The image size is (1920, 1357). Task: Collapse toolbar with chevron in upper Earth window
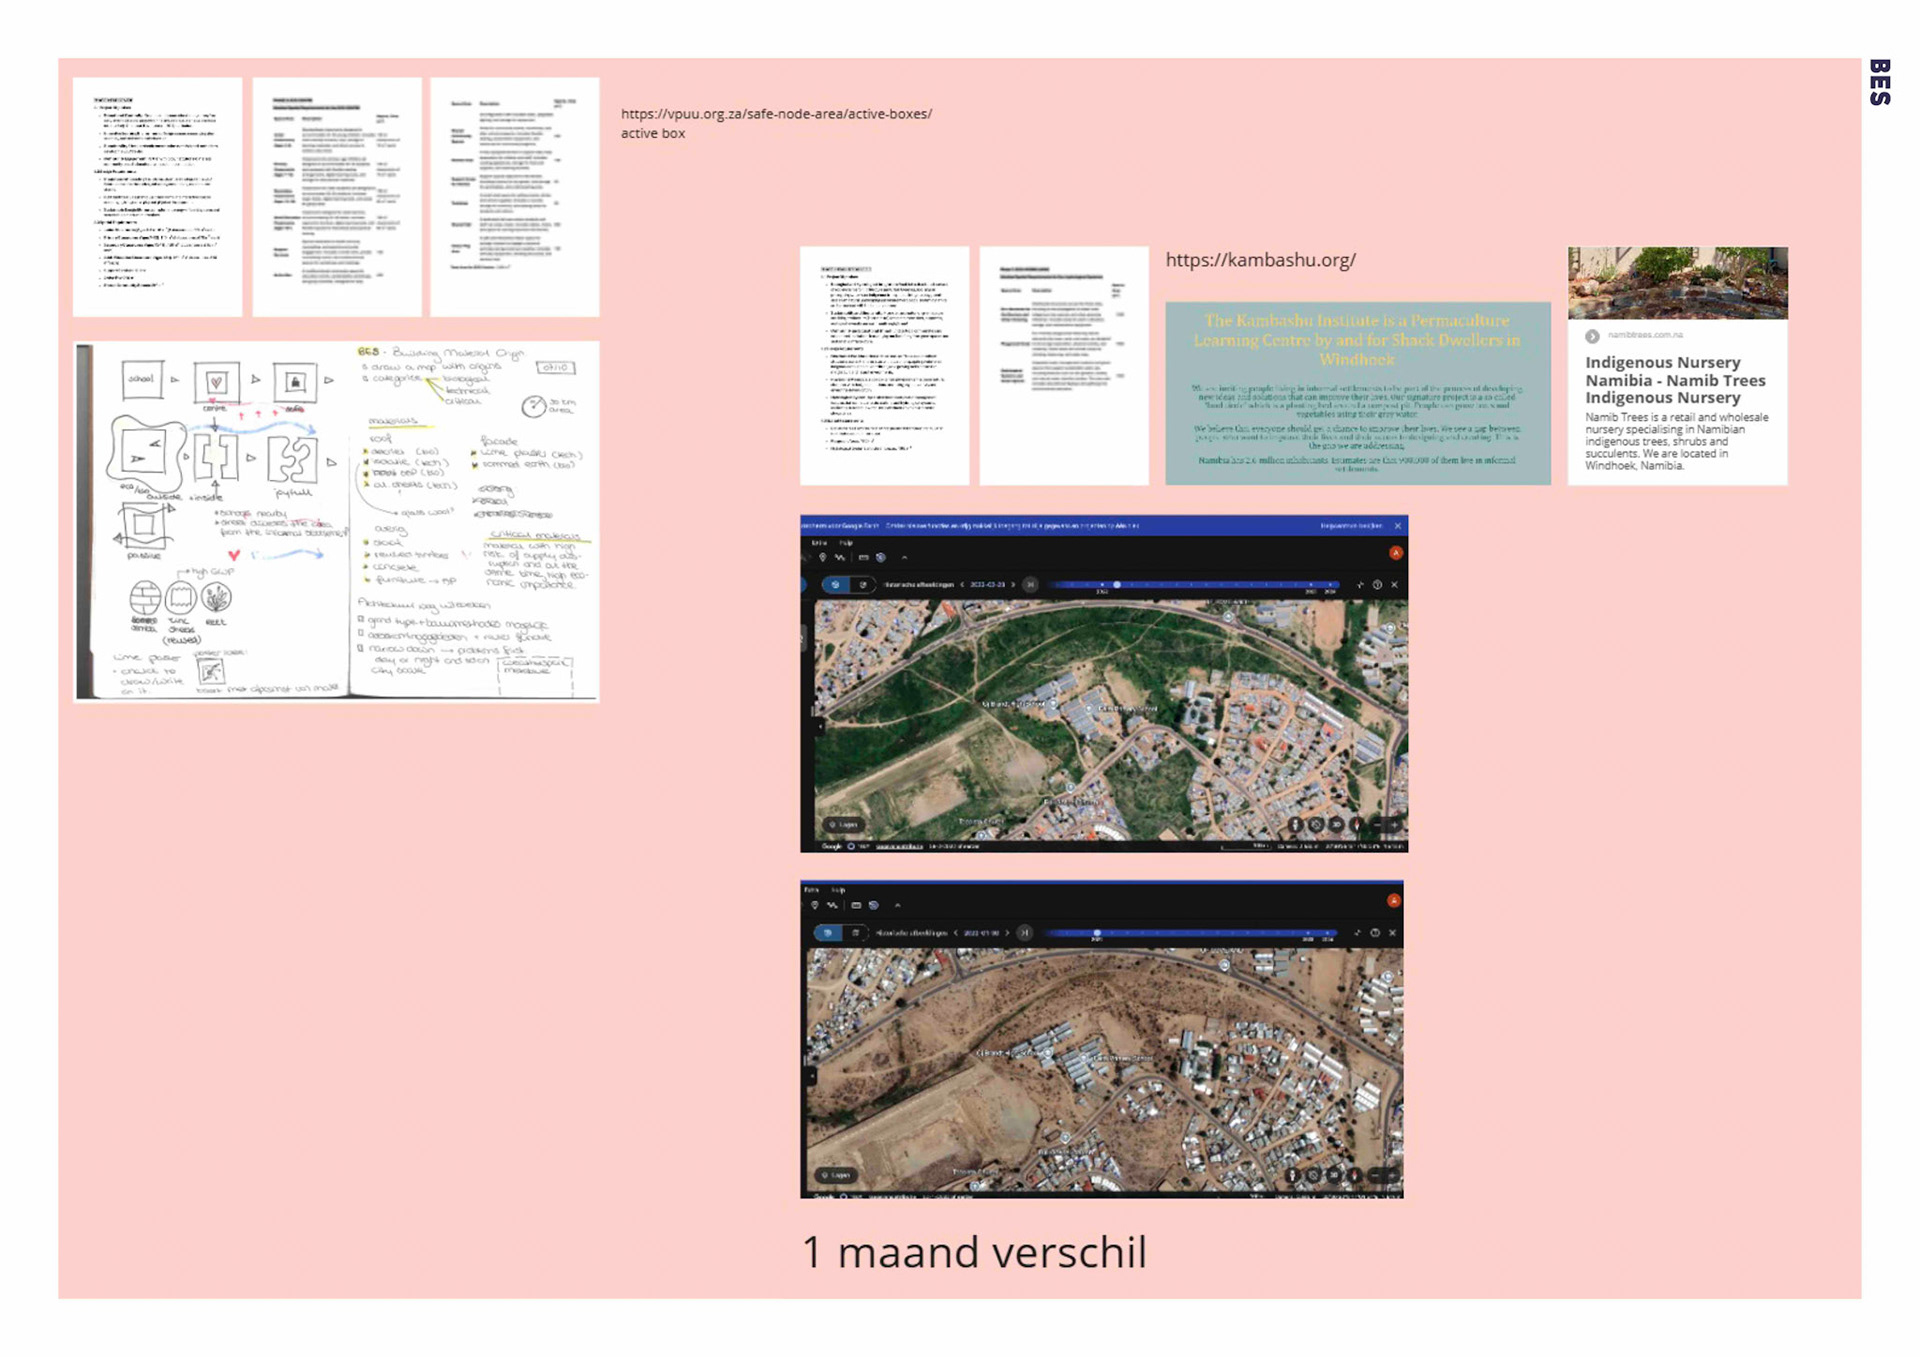(x=904, y=557)
